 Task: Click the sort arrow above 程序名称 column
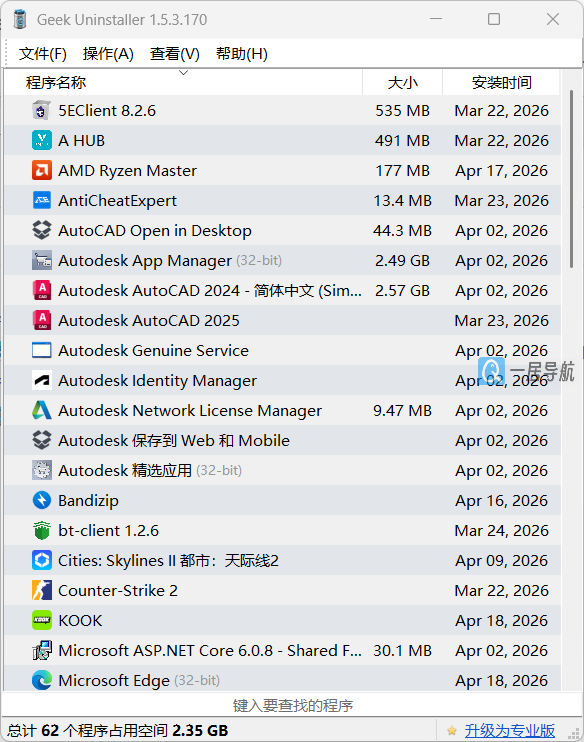184,73
